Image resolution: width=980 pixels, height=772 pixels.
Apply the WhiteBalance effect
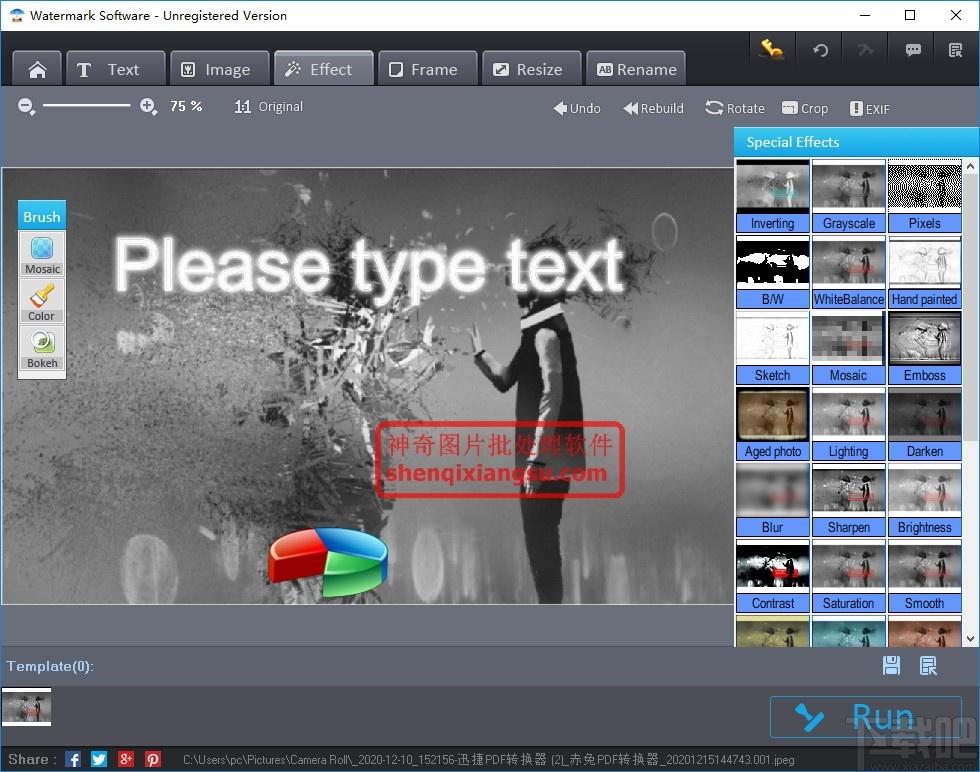tap(849, 272)
